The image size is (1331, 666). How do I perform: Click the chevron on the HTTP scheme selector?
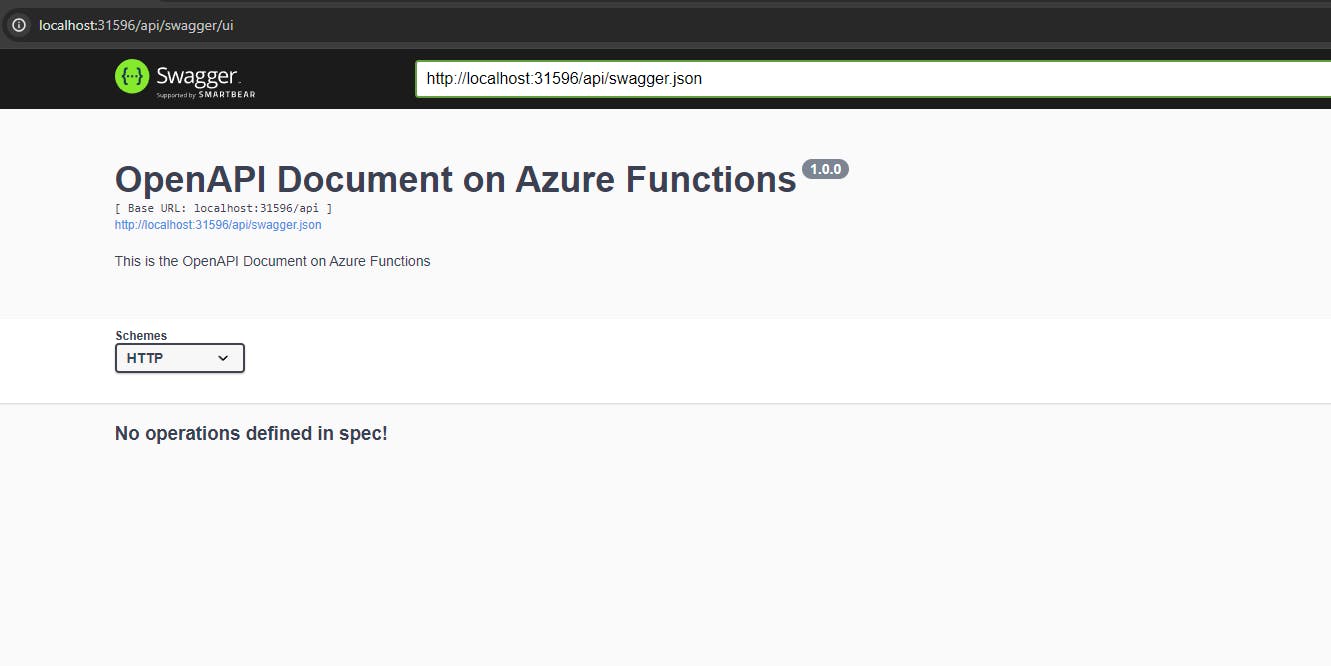223,357
